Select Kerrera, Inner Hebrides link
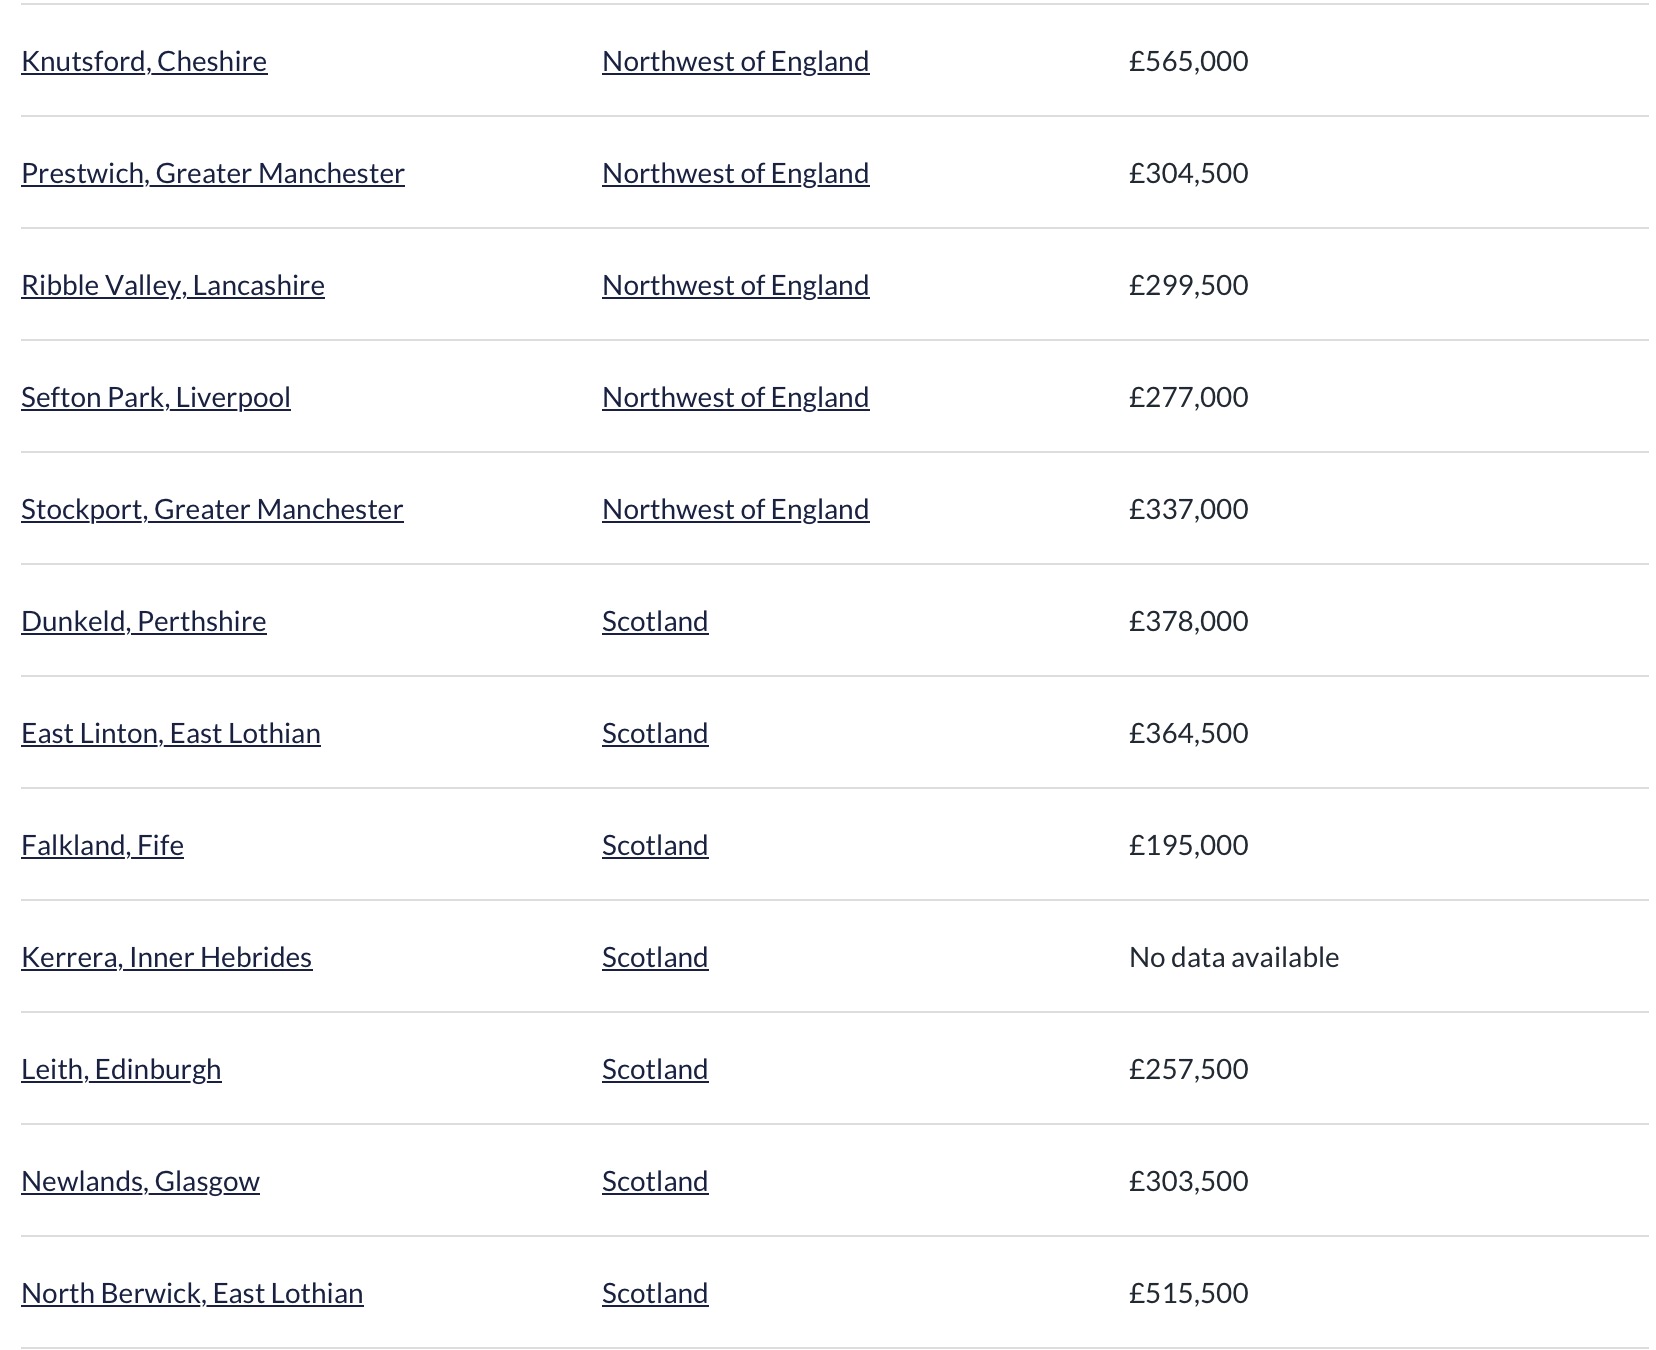This screenshot has height=1350, width=1656. (x=166, y=957)
